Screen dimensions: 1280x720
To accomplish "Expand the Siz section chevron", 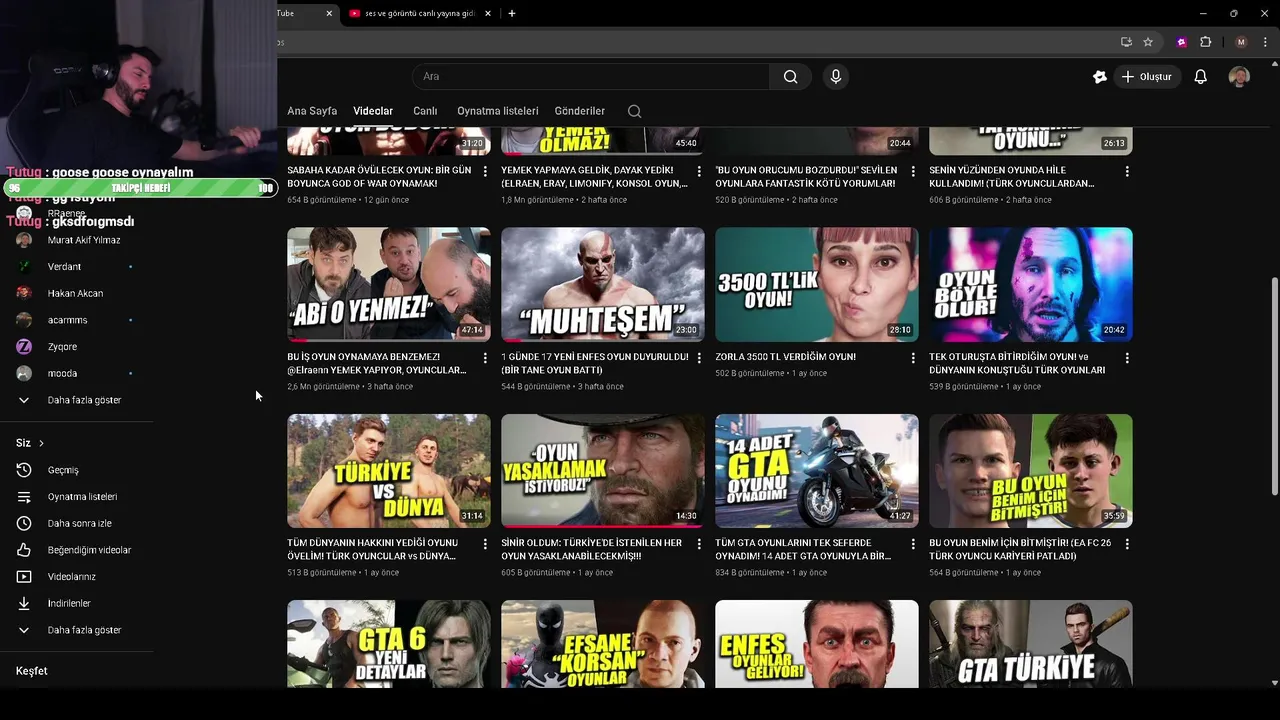I will [x=41, y=443].
